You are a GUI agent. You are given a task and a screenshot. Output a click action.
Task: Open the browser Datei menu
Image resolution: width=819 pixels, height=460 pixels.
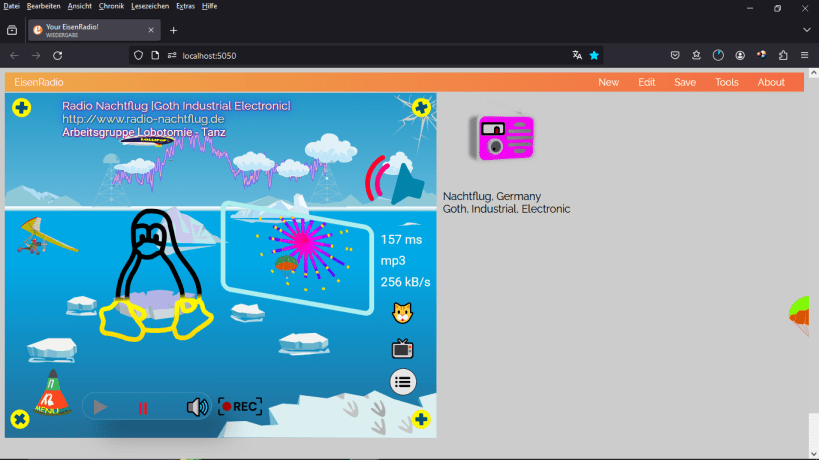[11, 6]
